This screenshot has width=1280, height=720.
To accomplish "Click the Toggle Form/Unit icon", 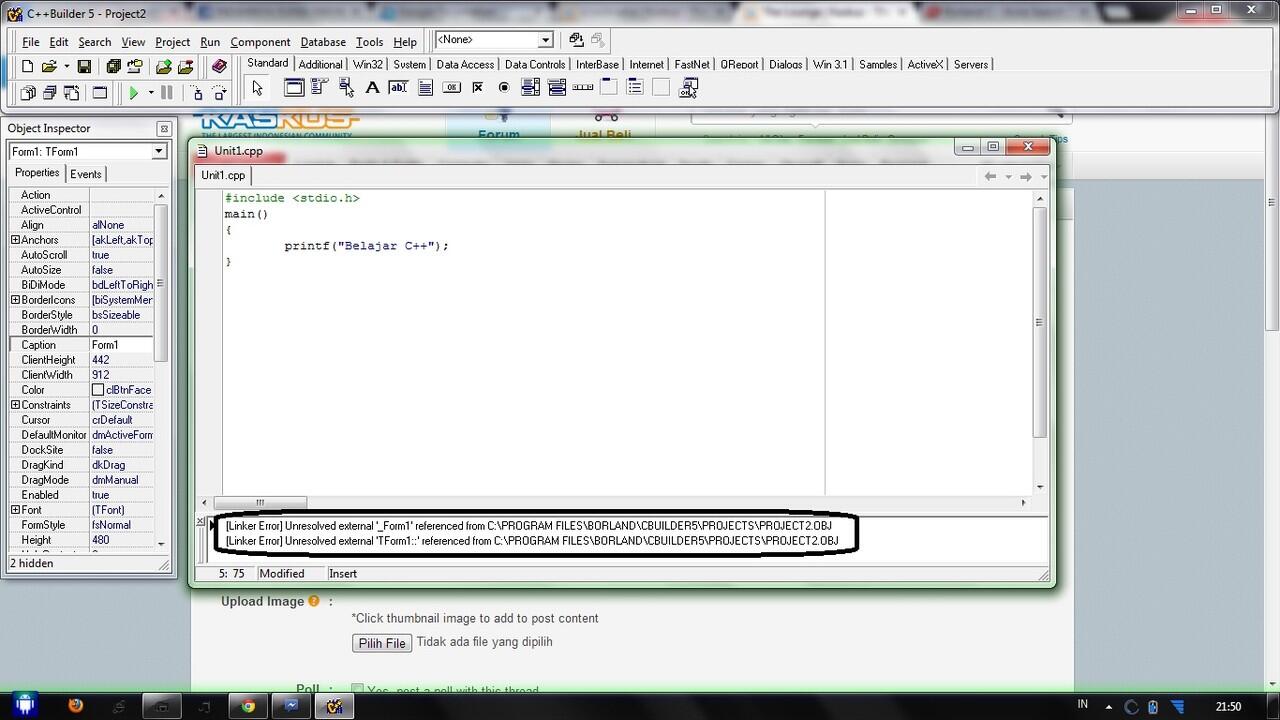I will pyautogui.click(x=72, y=93).
